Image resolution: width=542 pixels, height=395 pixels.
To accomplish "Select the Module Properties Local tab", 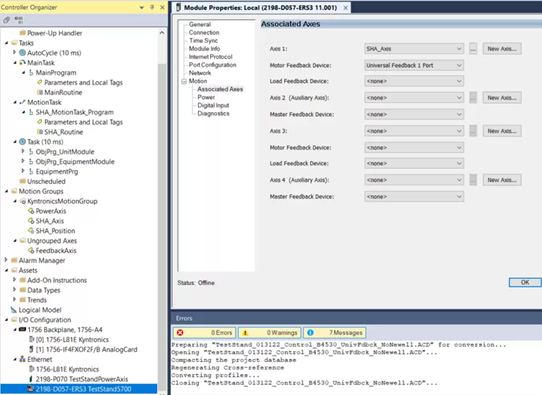I will coord(260,8).
